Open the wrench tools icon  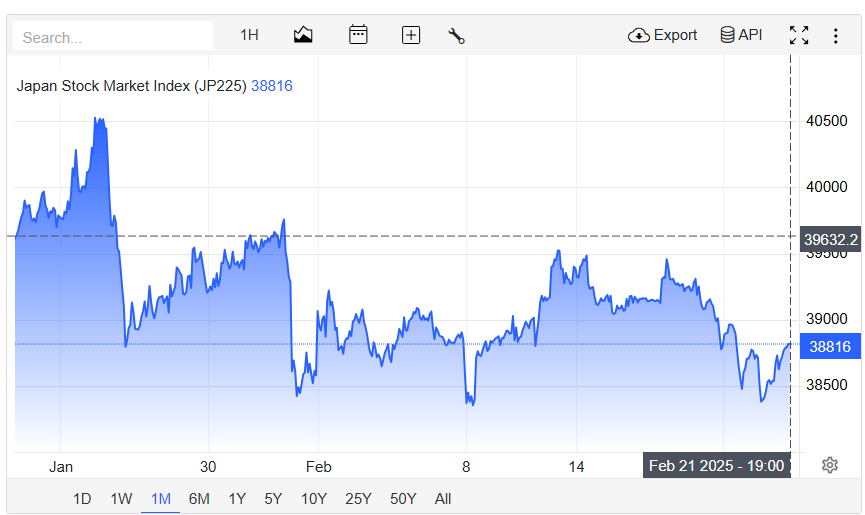click(x=456, y=36)
